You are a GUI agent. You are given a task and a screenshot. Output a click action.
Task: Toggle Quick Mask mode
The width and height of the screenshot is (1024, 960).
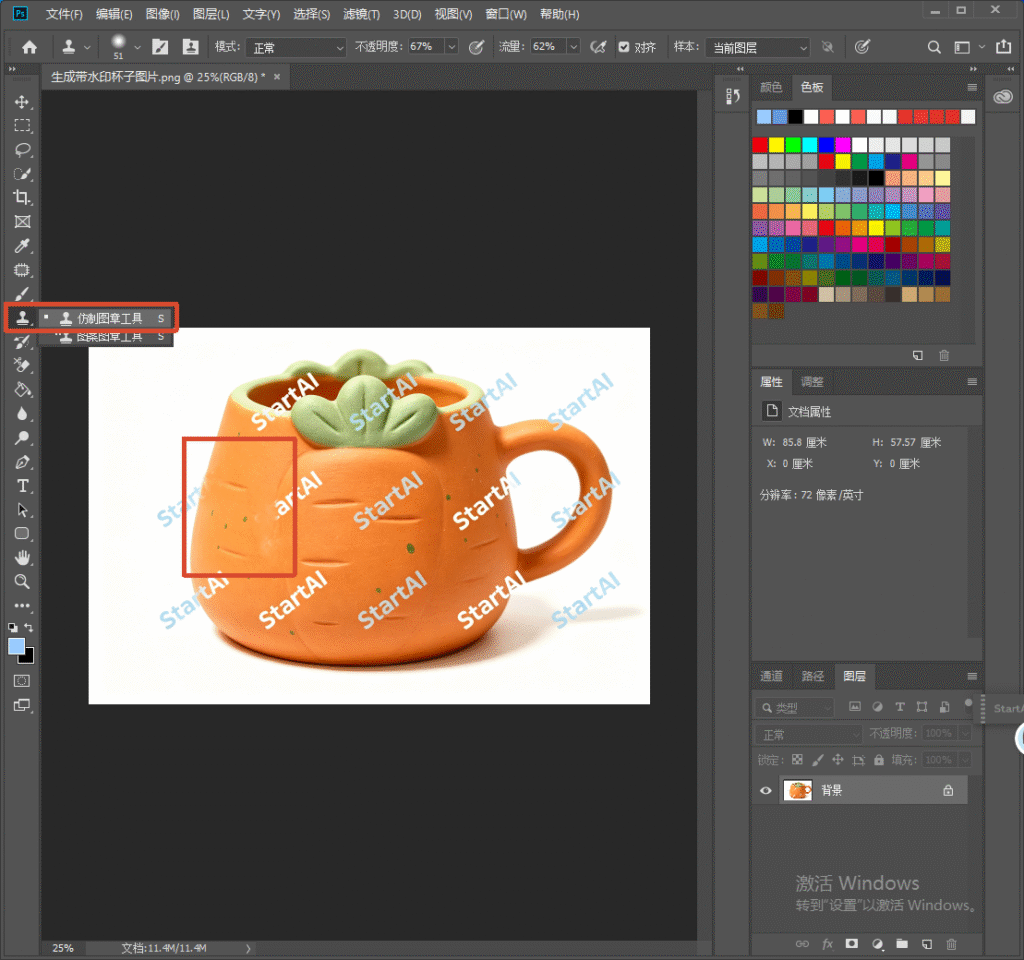pos(22,681)
